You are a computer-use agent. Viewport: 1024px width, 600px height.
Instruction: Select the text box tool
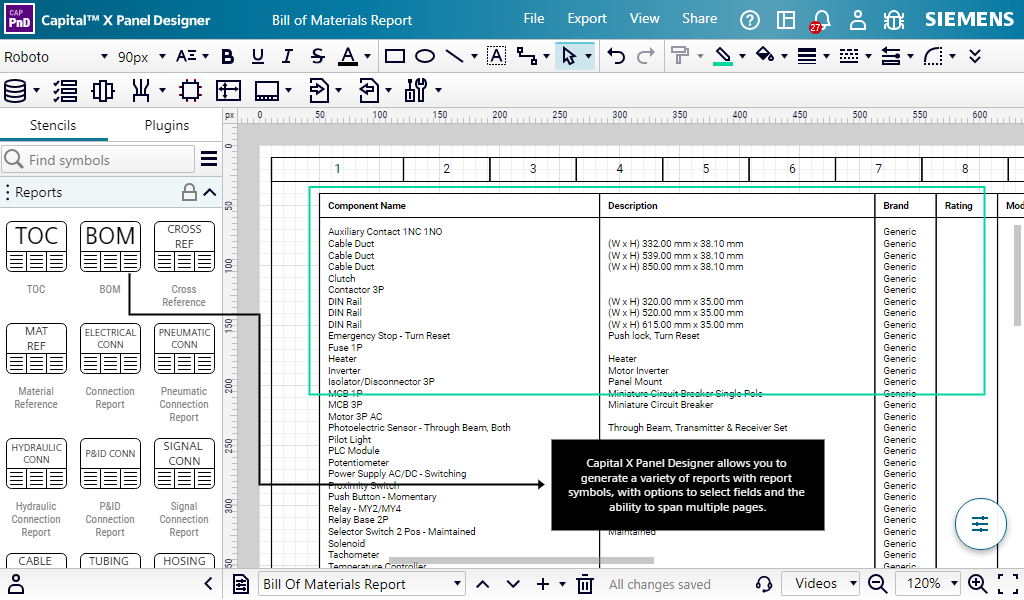click(x=496, y=57)
